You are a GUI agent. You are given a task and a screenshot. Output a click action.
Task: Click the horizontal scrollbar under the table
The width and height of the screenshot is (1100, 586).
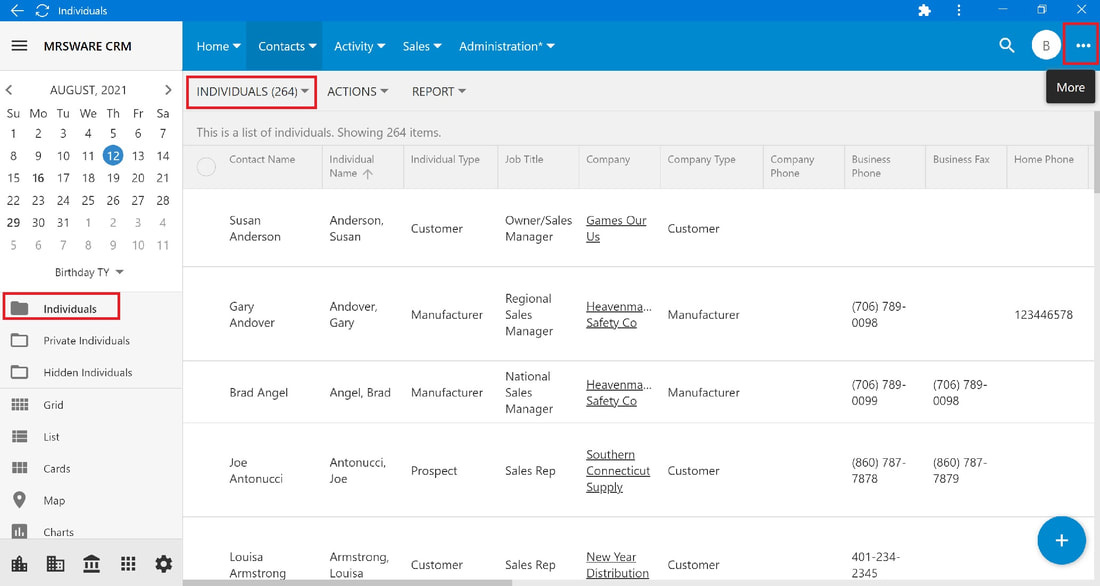[347, 582]
